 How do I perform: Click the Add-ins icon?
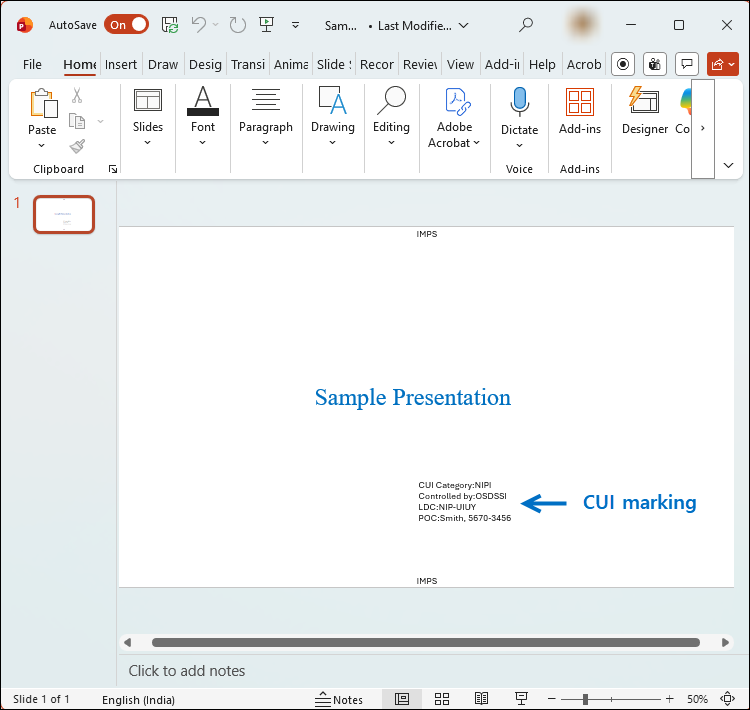click(579, 102)
